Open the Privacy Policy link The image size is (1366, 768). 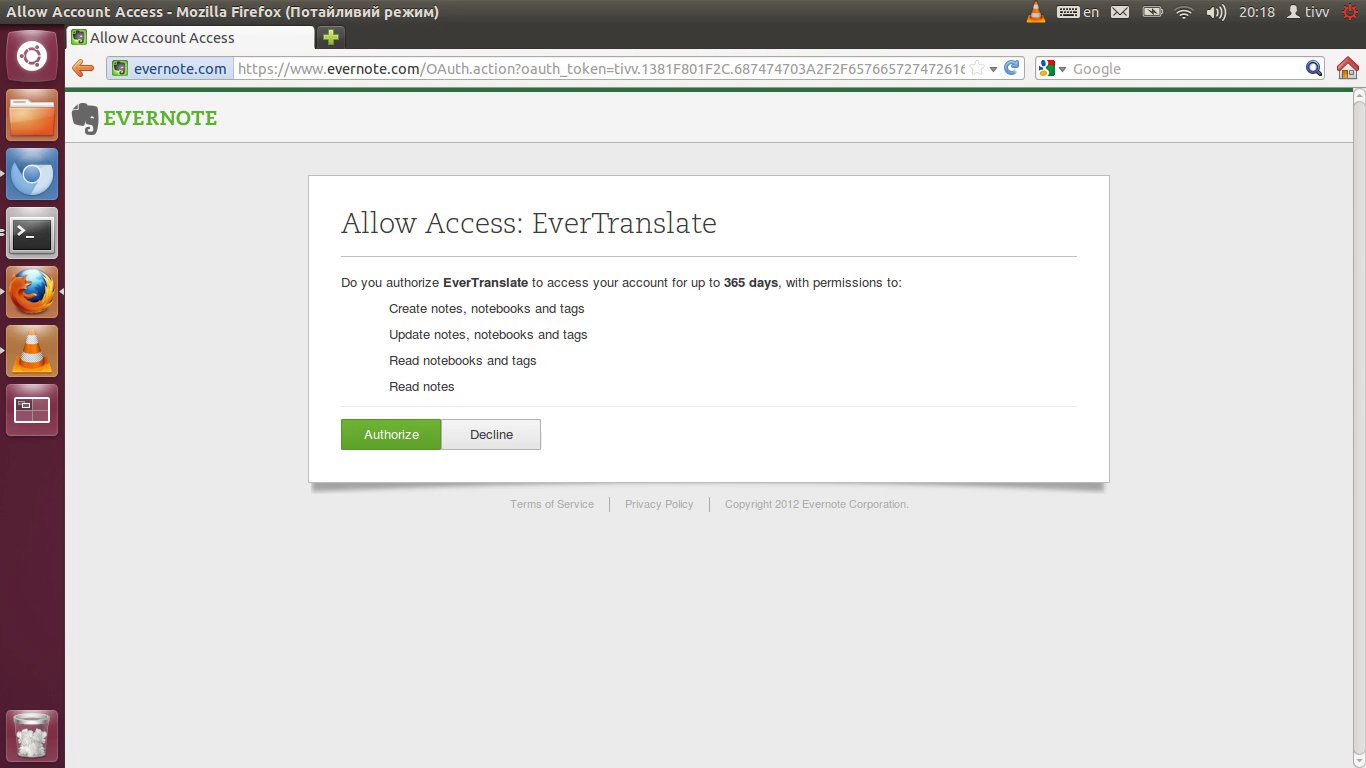659,504
